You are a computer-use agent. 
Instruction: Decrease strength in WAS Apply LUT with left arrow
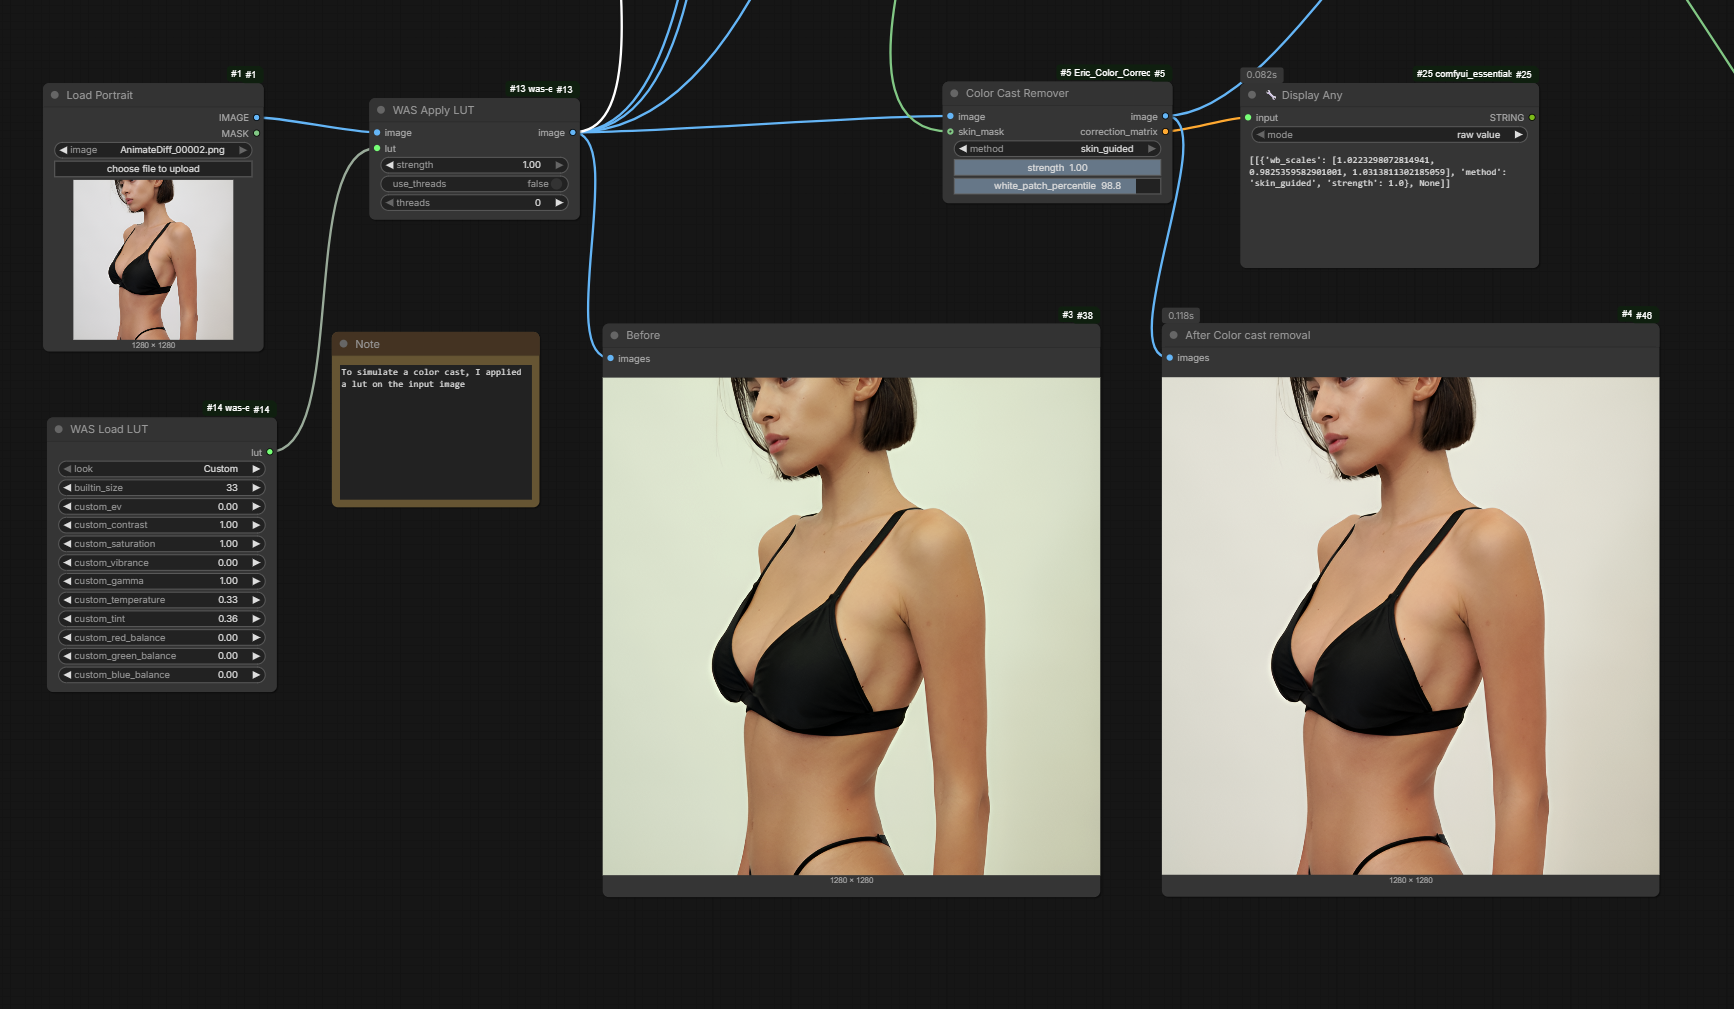click(x=390, y=165)
